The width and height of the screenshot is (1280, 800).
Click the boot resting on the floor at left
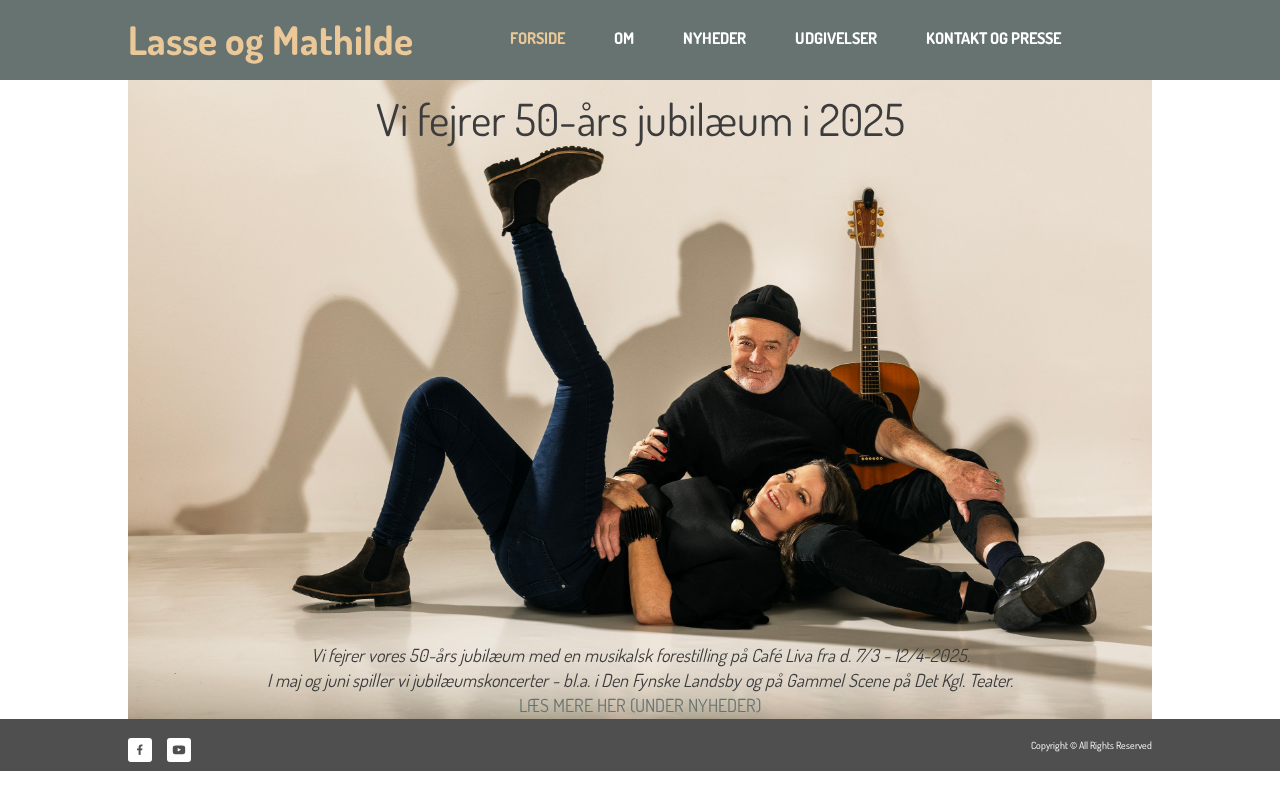pos(353,573)
